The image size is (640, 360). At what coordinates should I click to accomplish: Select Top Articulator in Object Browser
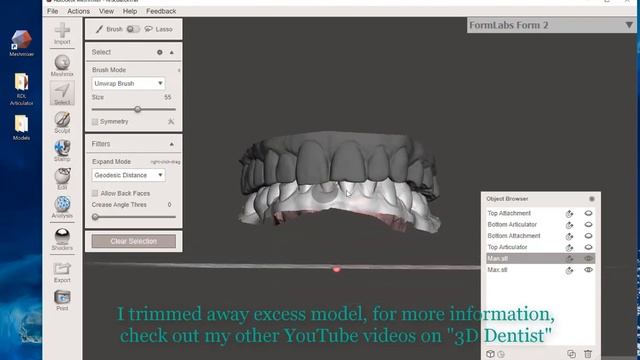(x=507, y=247)
